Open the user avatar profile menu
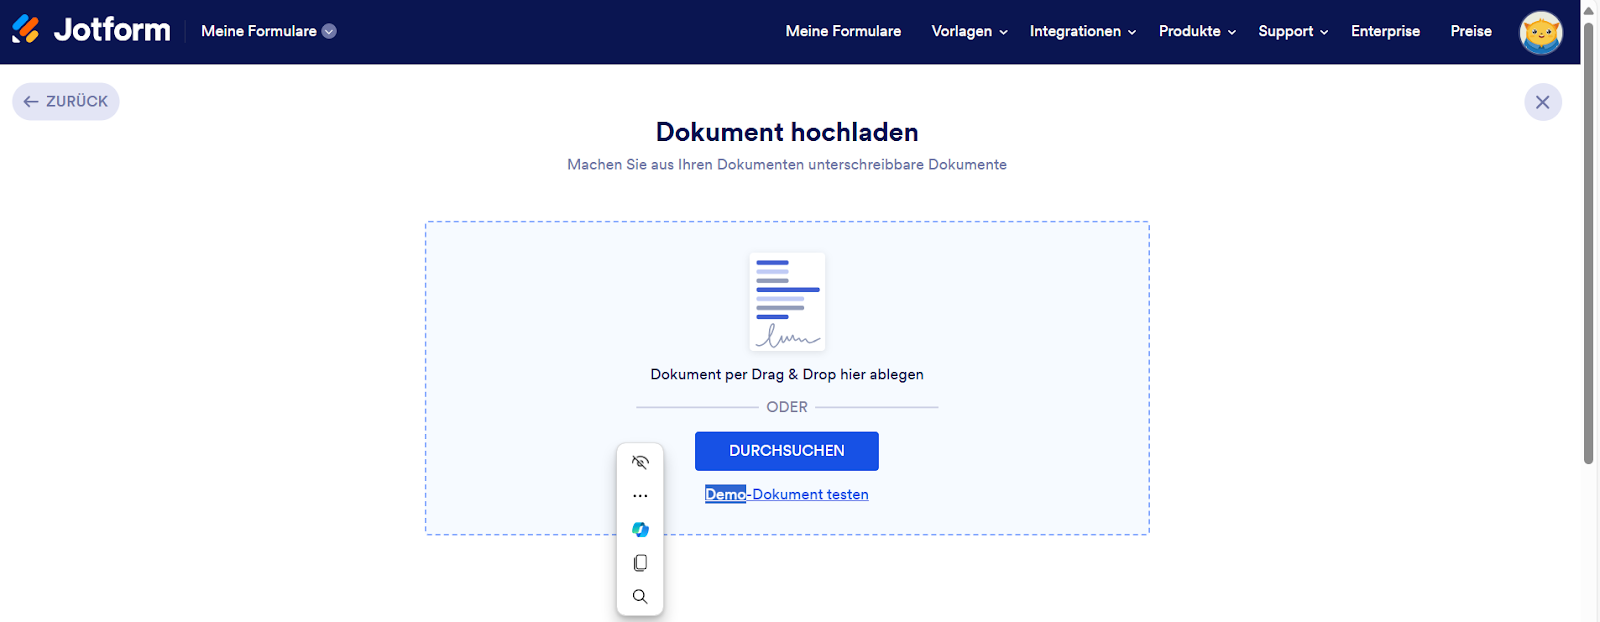The width and height of the screenshot is (1600, 622). click(x=1540, y=33)
